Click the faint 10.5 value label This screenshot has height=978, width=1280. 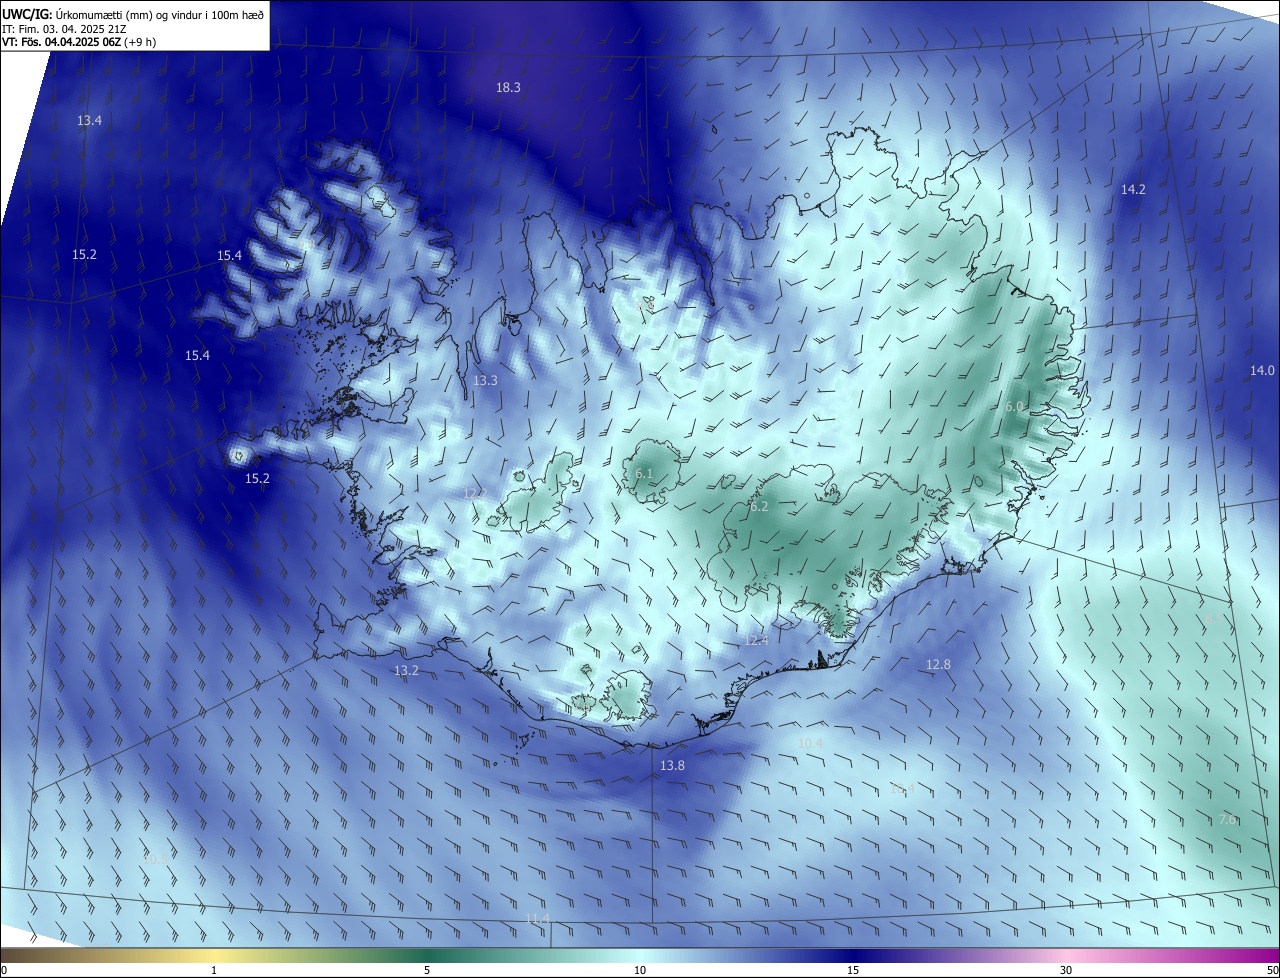click(x=156, y=859)
